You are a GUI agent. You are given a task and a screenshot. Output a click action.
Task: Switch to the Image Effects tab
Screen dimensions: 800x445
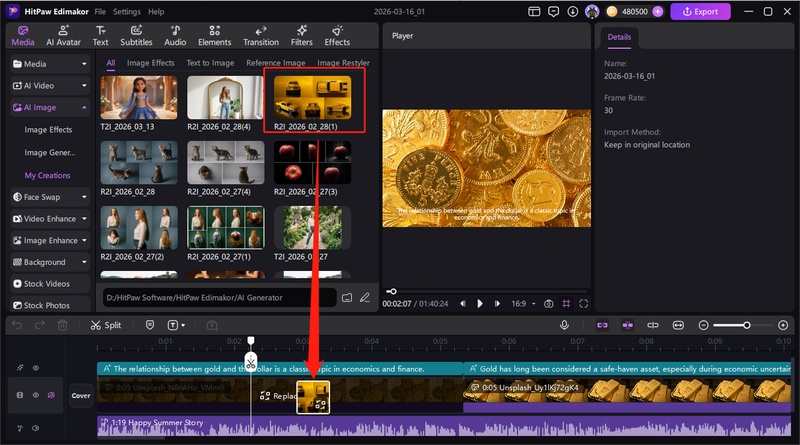(151, 63)
